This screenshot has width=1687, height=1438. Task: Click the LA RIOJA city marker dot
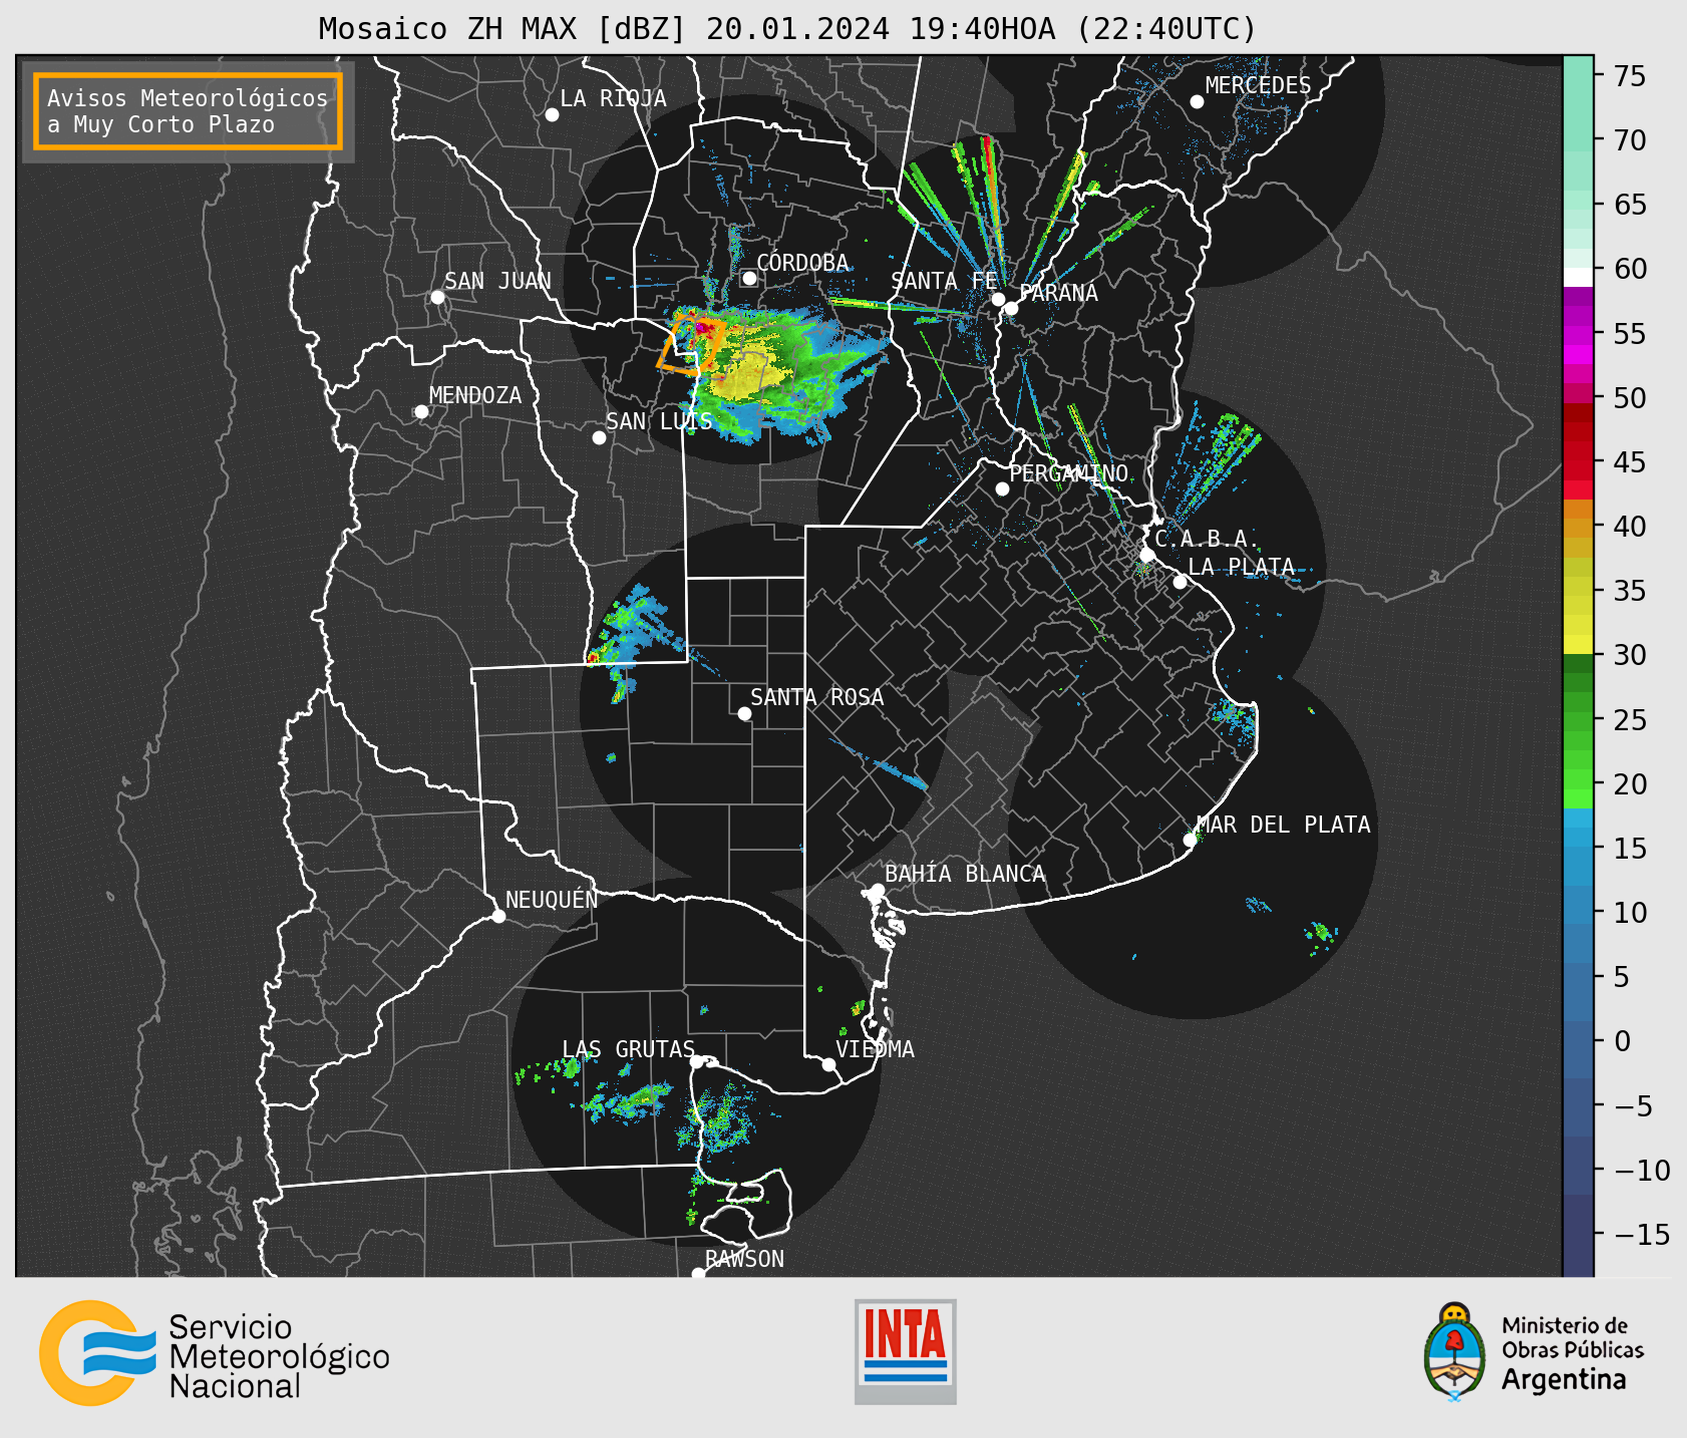point(552,115)
